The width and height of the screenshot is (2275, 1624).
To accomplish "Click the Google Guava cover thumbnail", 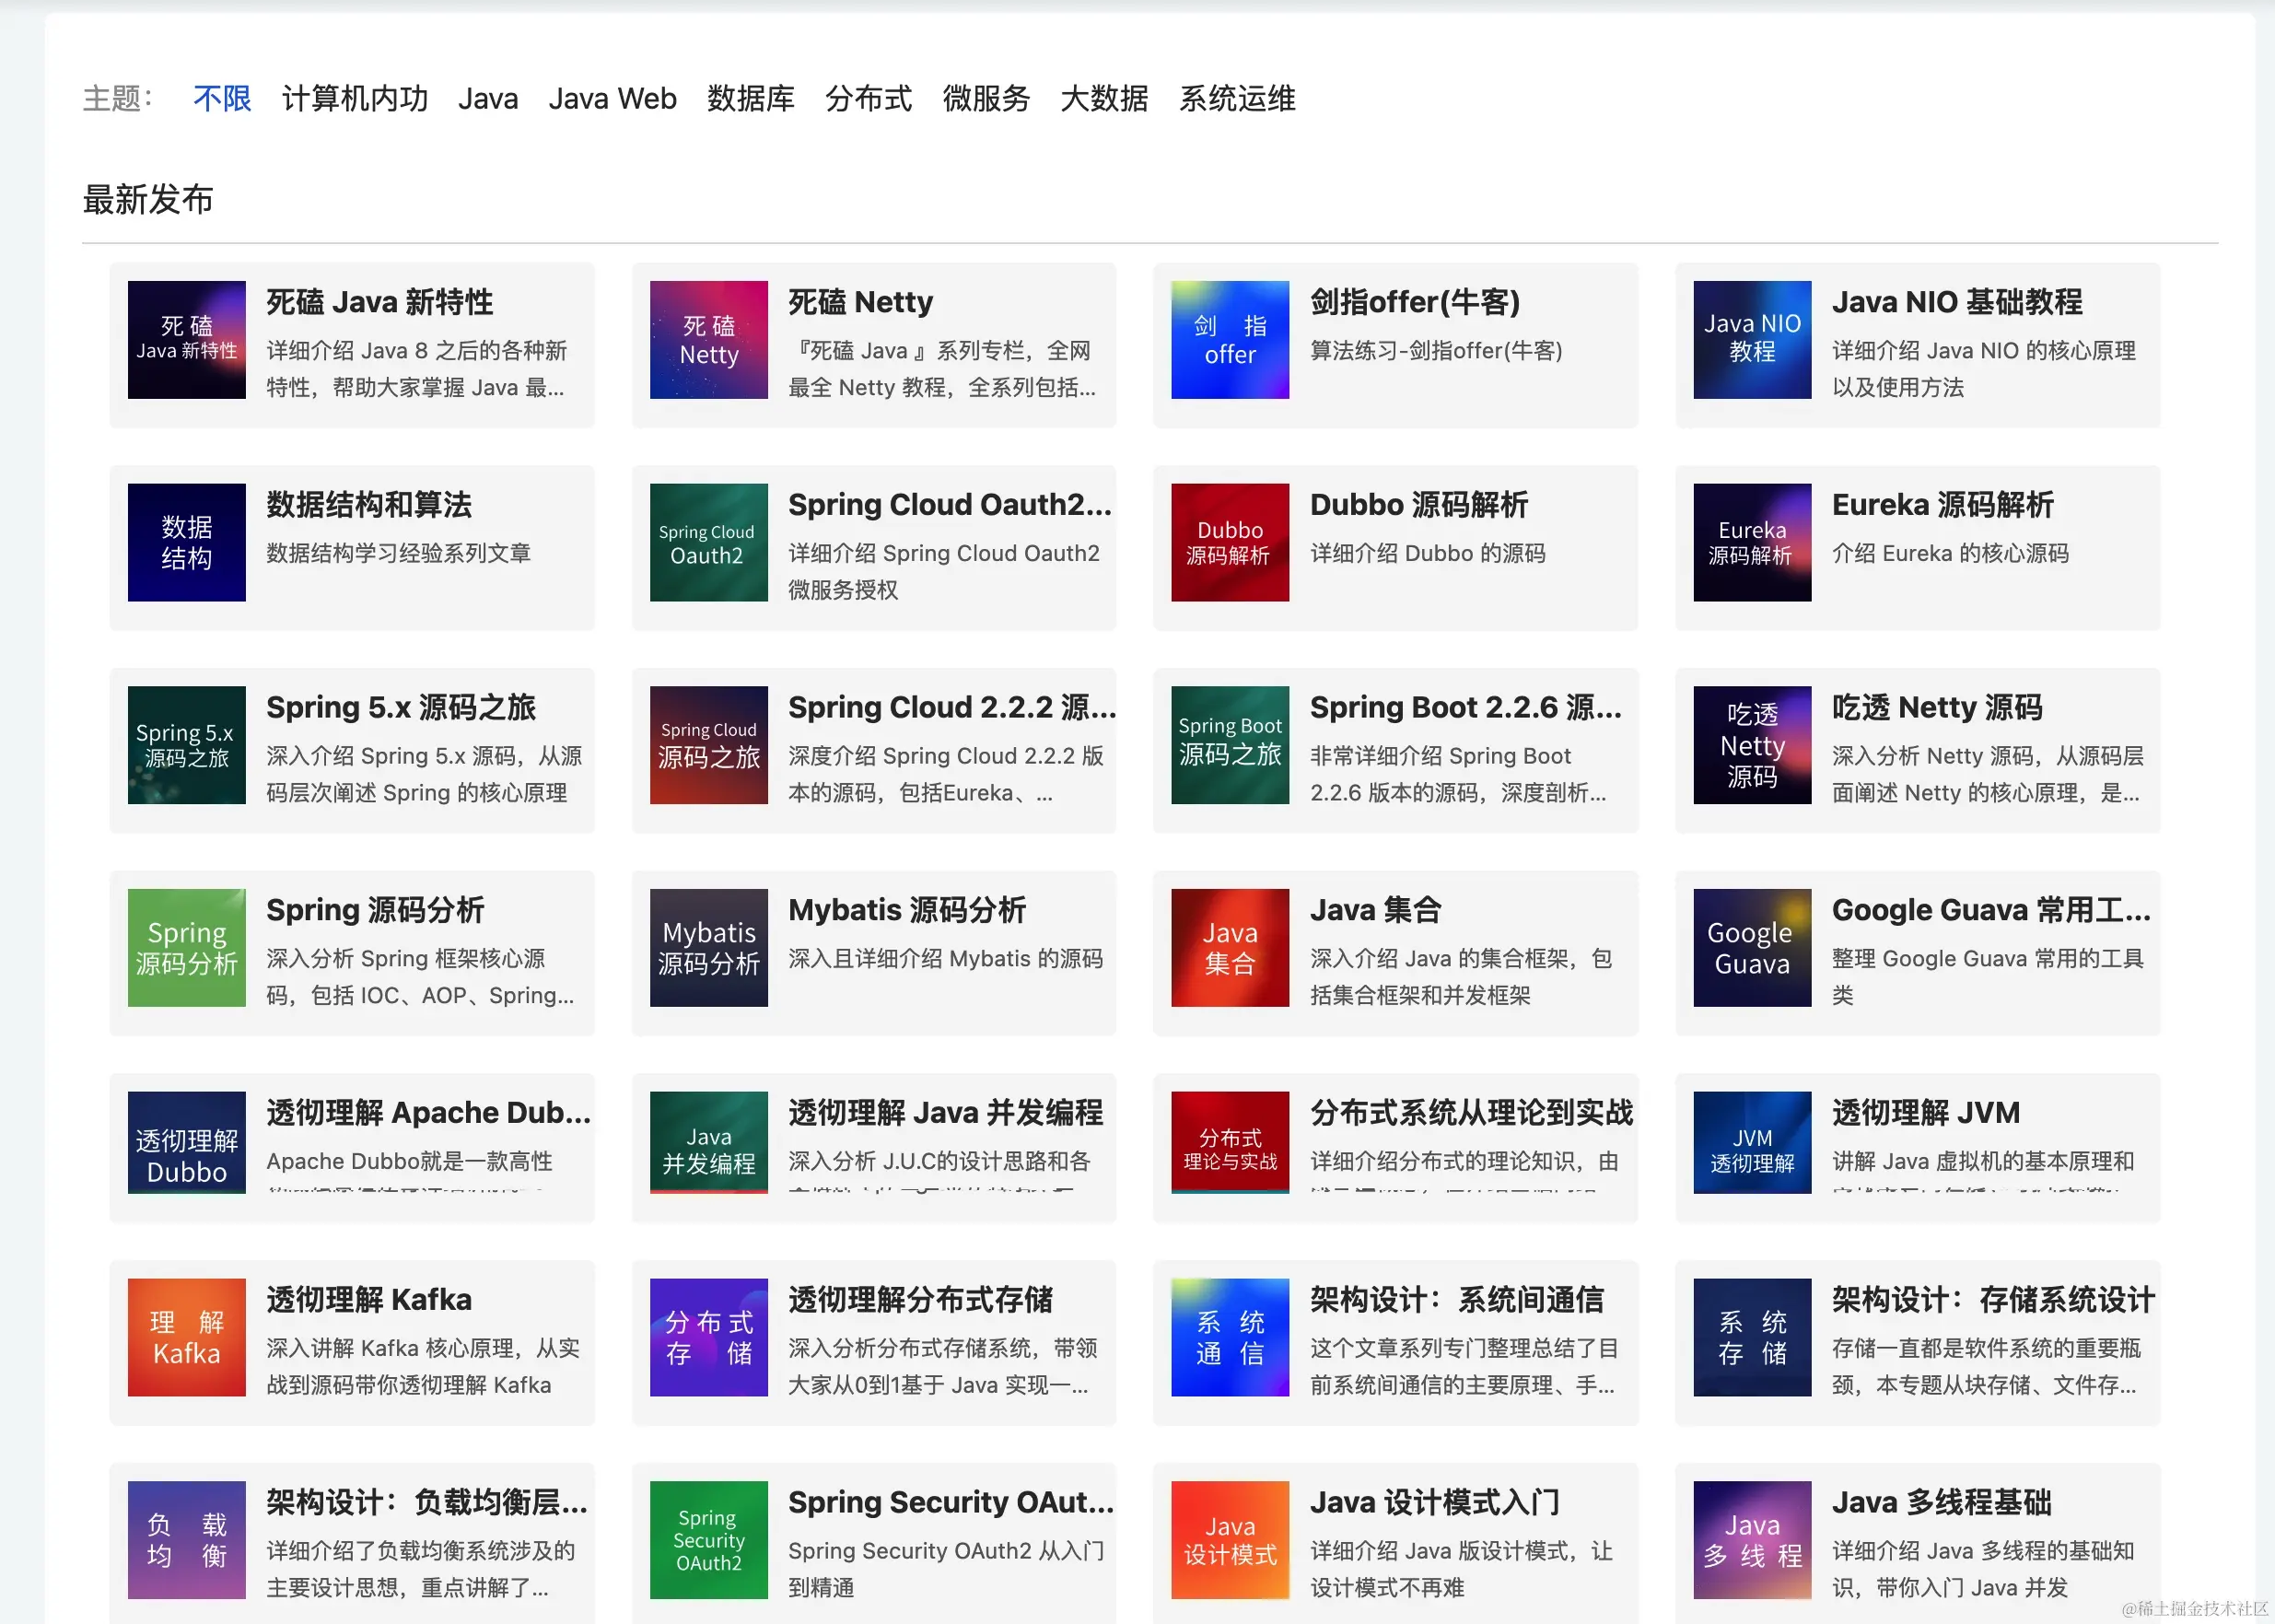I will pos(1752,947).
